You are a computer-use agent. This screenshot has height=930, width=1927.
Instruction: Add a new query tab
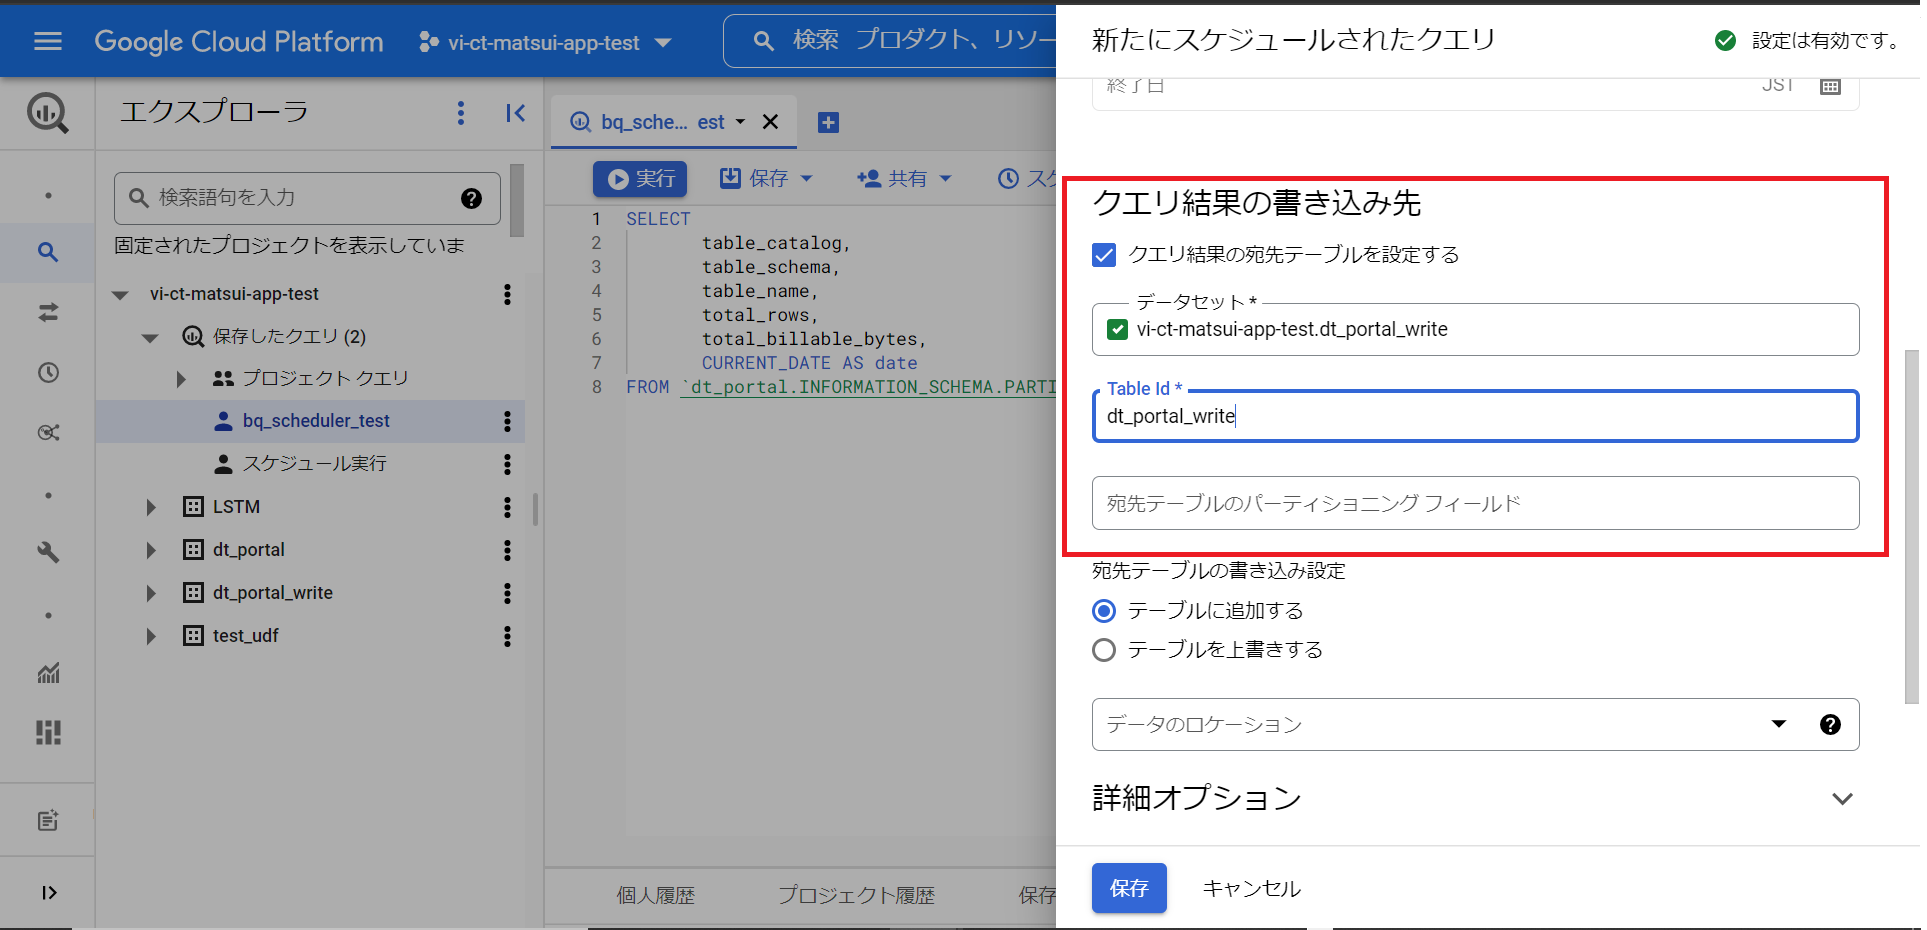pyautogui.click(x=828, y=122)
